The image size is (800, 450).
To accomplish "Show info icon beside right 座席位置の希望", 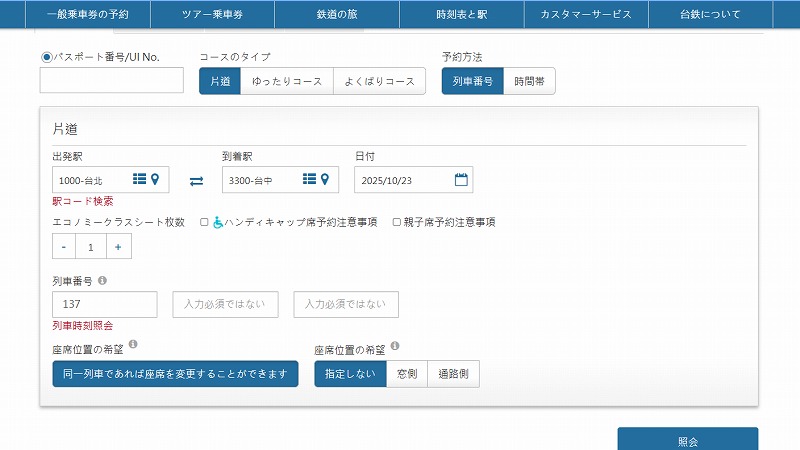I will 395,346.
